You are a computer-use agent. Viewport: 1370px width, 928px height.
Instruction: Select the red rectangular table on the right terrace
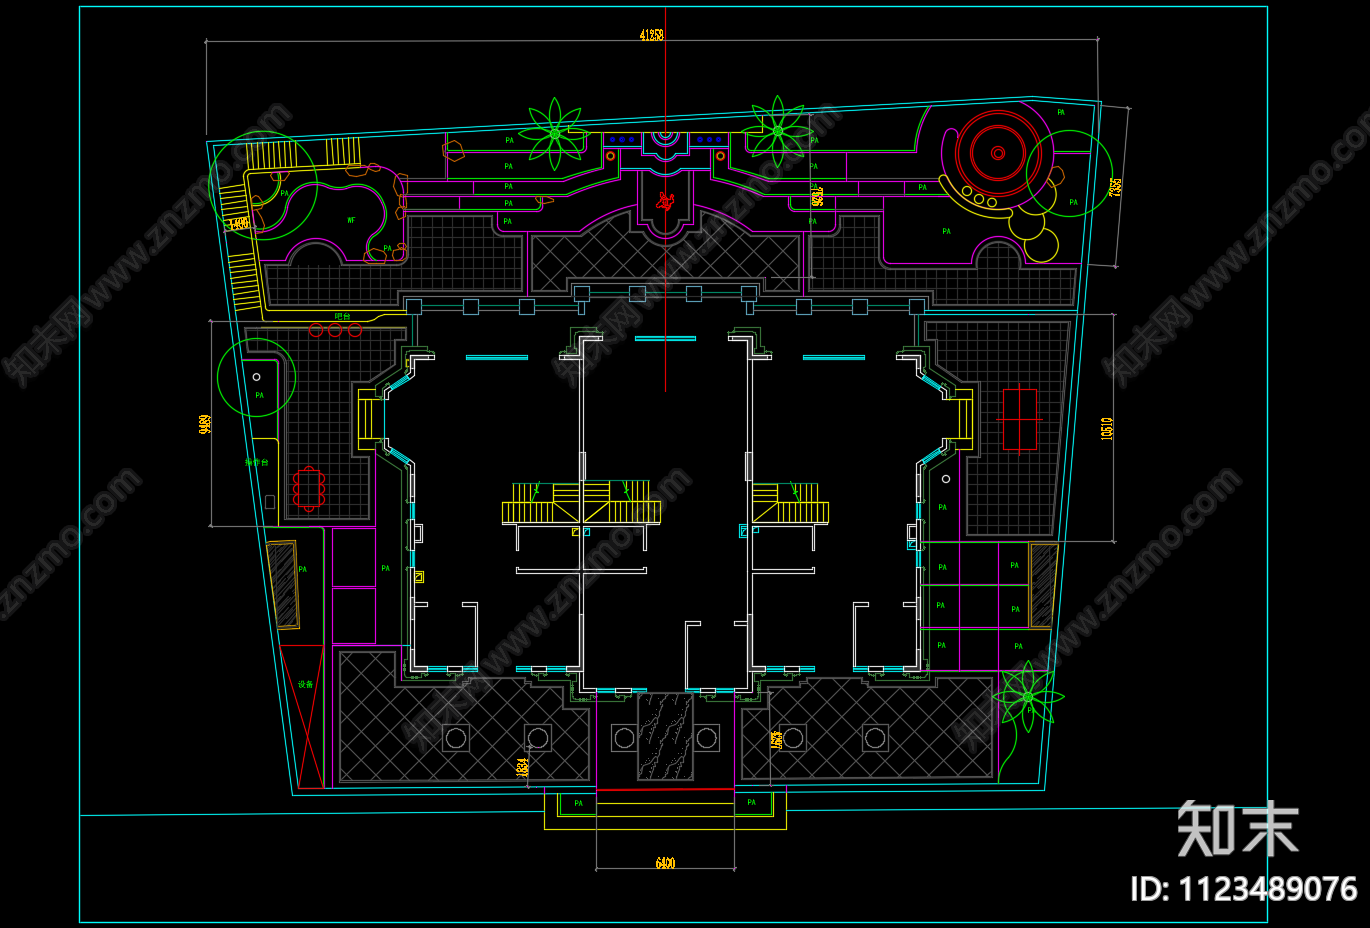pyautogui.click(x=1020, y=419)
